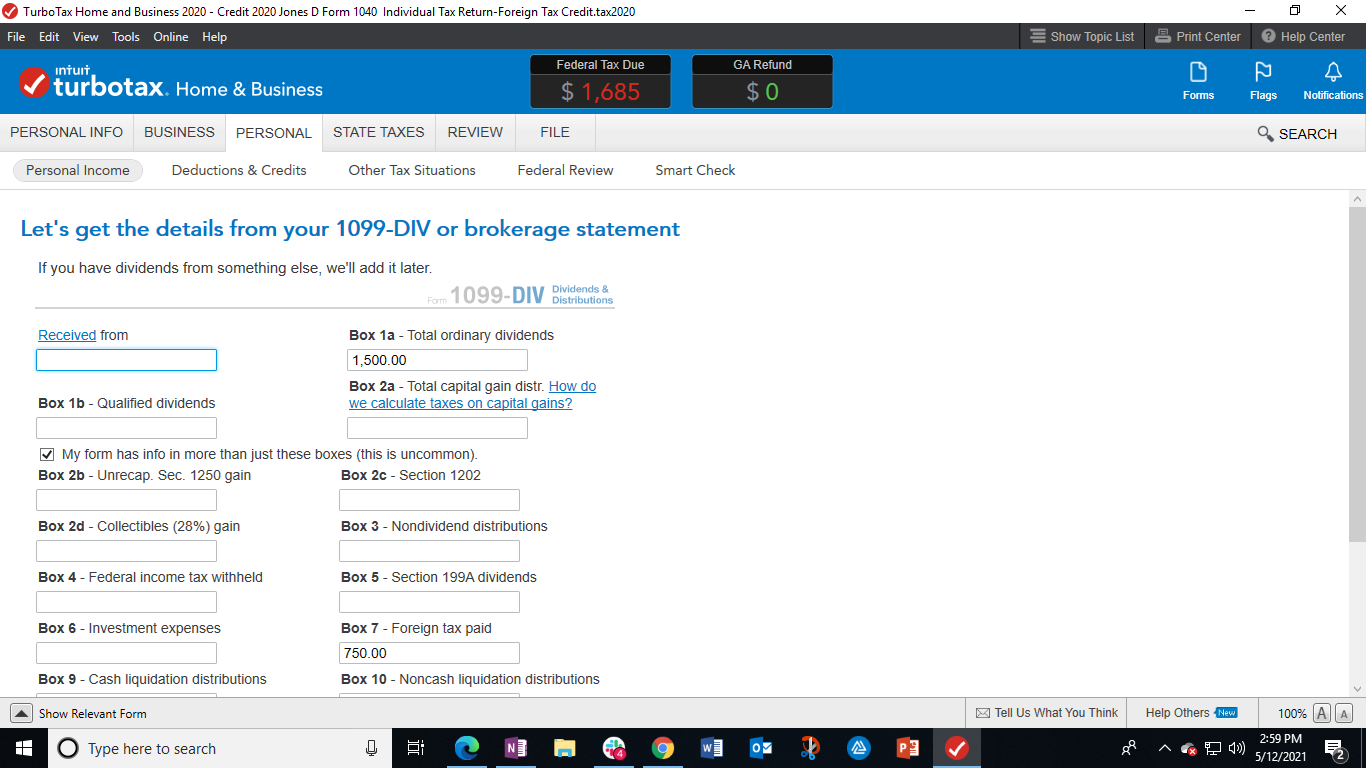Click Box 3 Nondividend distributions field
Image resolution: width=1366 pixels, height=768 pixels.
coord(429,551)
